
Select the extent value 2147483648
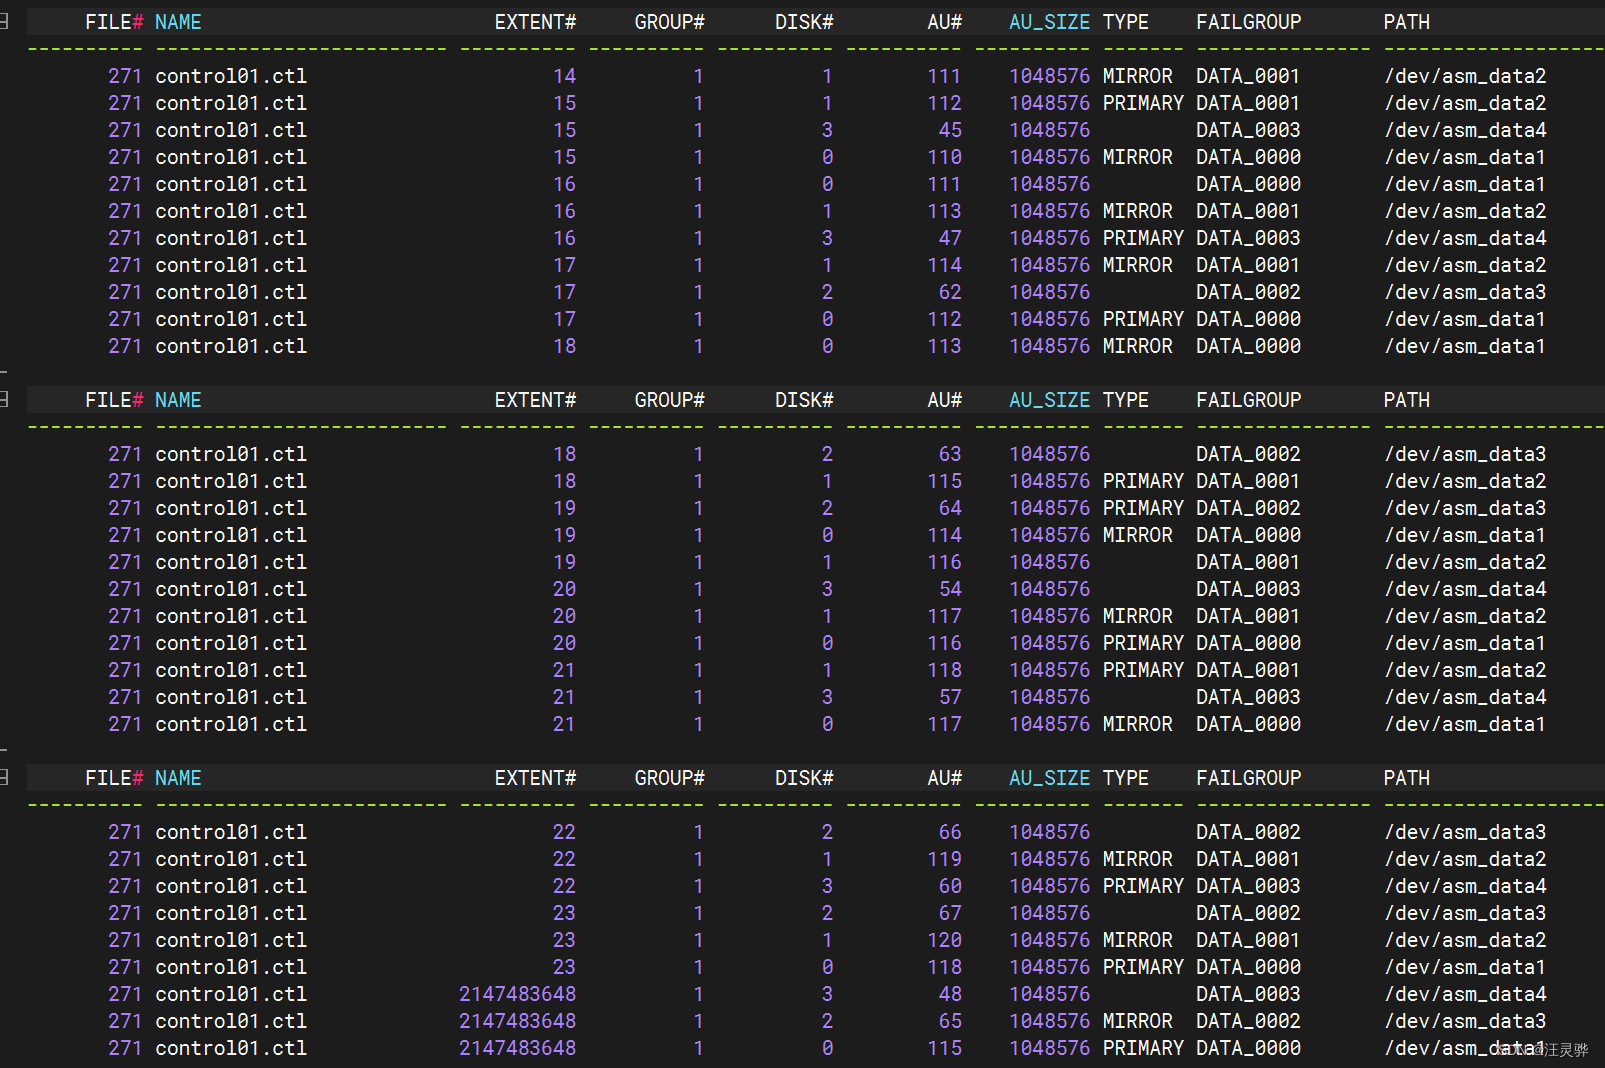pos(517,994)
